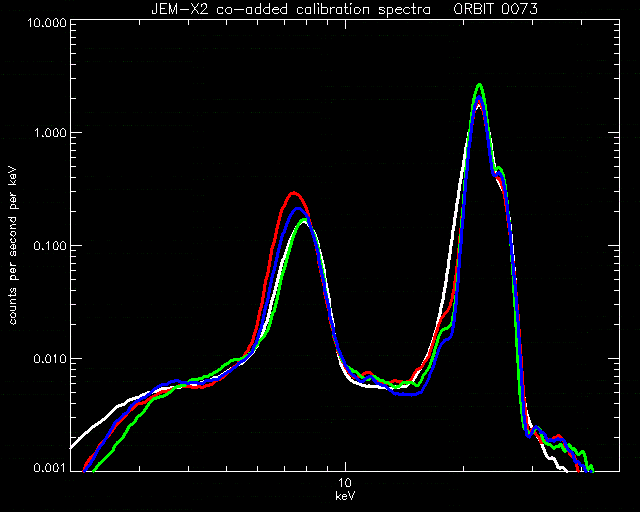Click the white curve's tail at bottom right

(561, 467)
